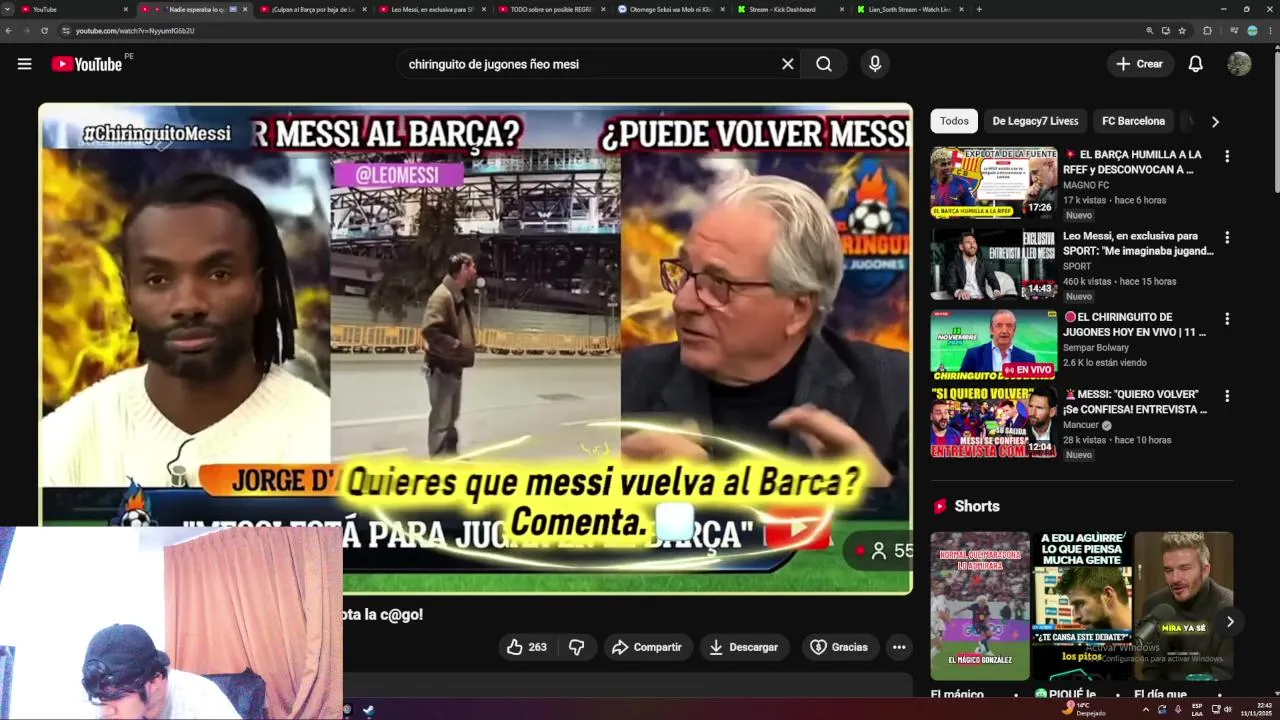Reload the current page
The width and height of the screenshot is (1280, 720).
tap(44, 31)
